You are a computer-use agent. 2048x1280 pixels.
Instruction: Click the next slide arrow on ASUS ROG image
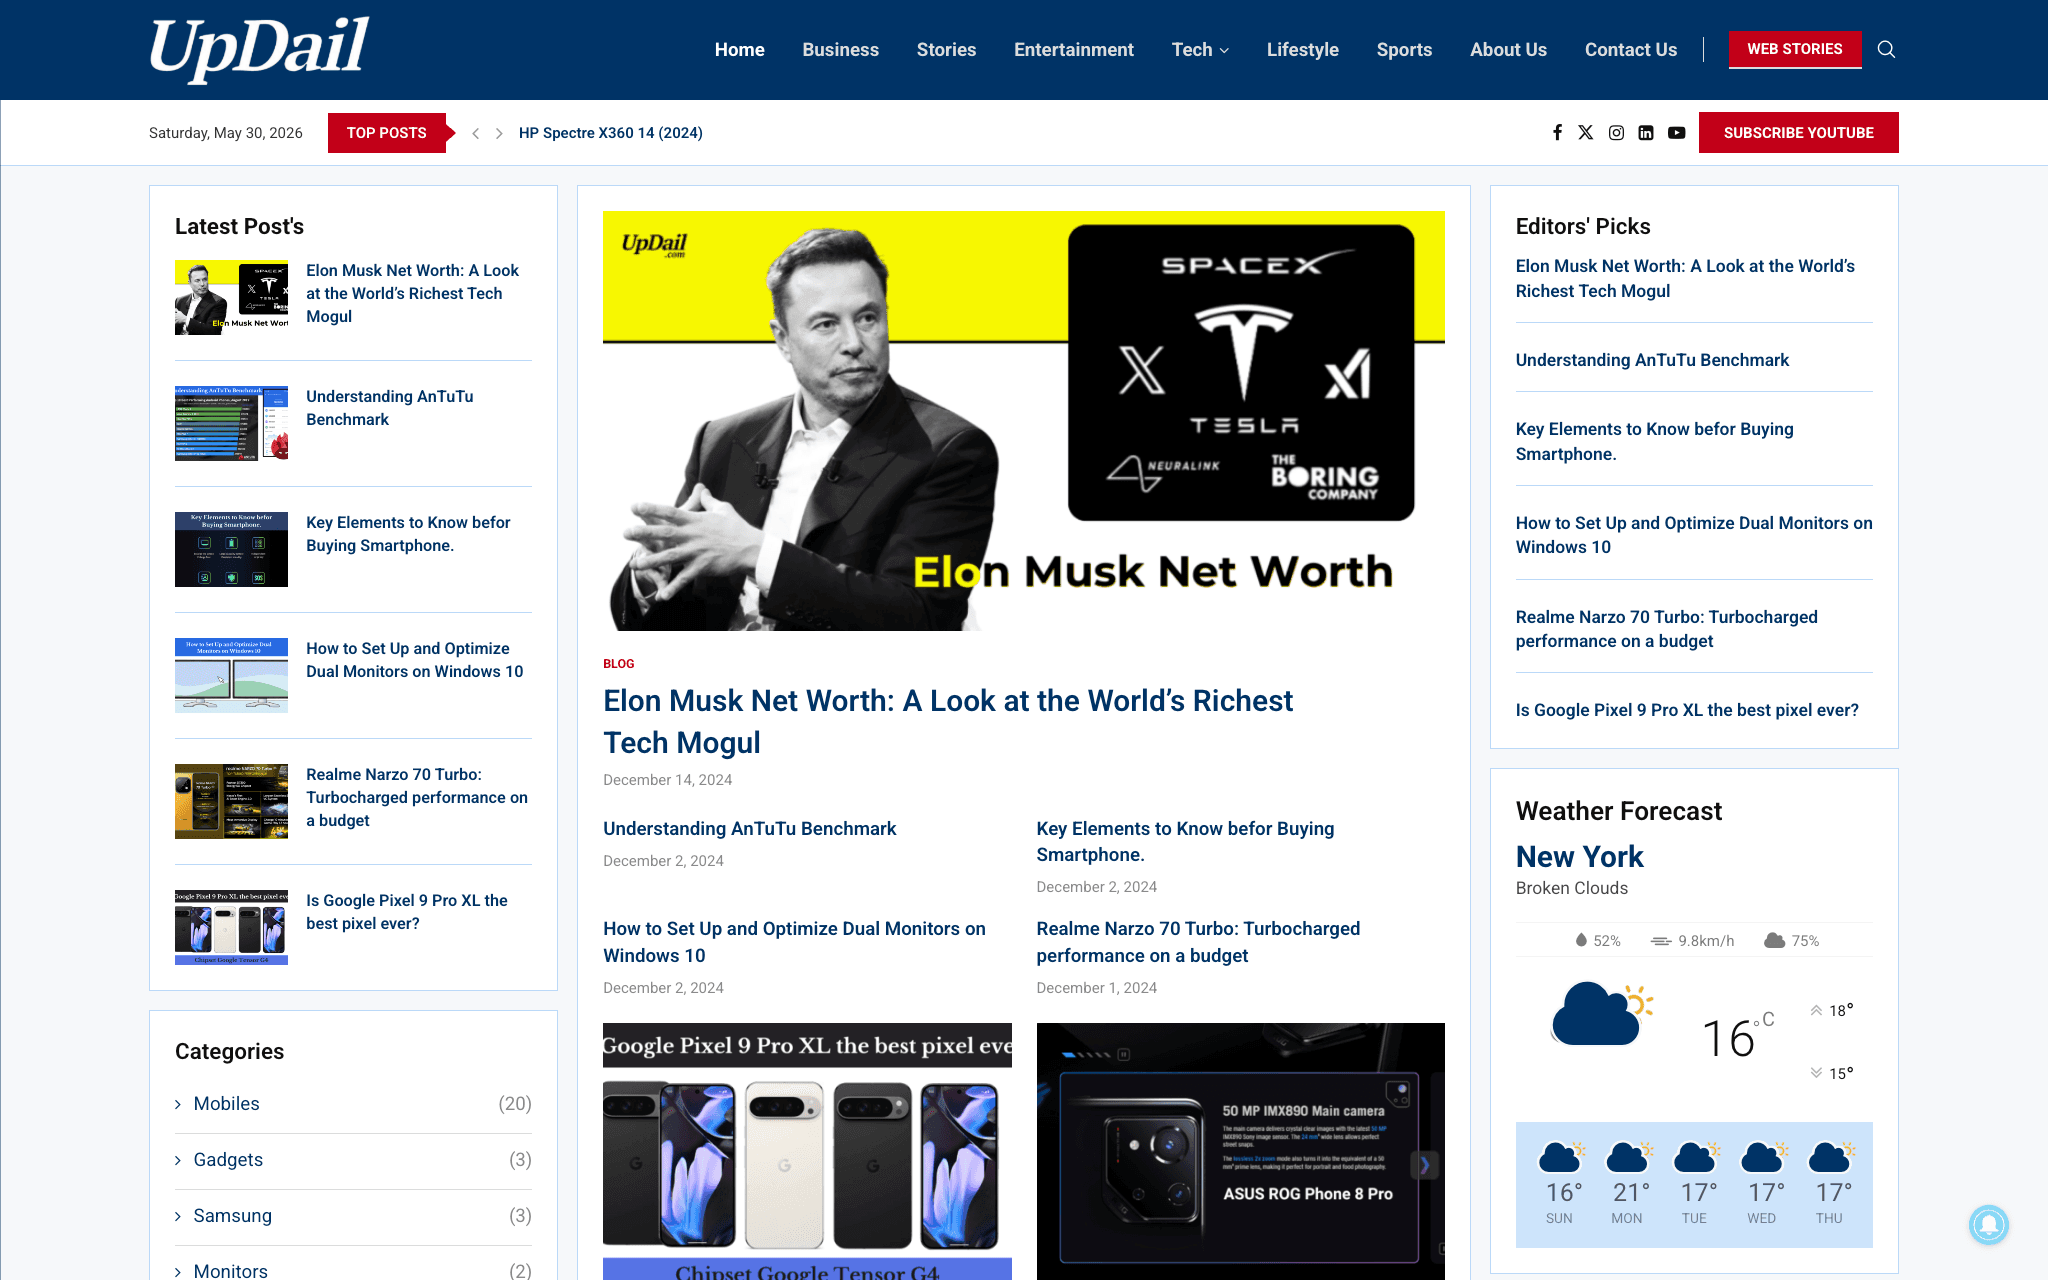[x=1424, y=1164]
